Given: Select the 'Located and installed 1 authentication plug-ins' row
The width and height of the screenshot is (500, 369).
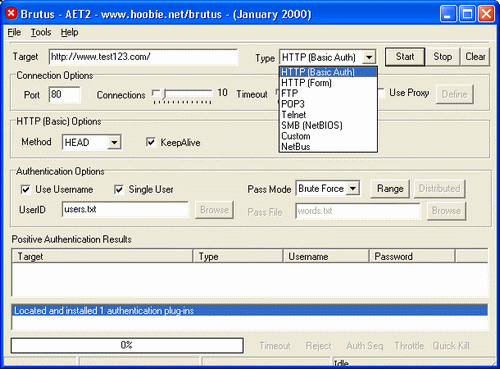Looking at the screenshot, I should [250, 311].
